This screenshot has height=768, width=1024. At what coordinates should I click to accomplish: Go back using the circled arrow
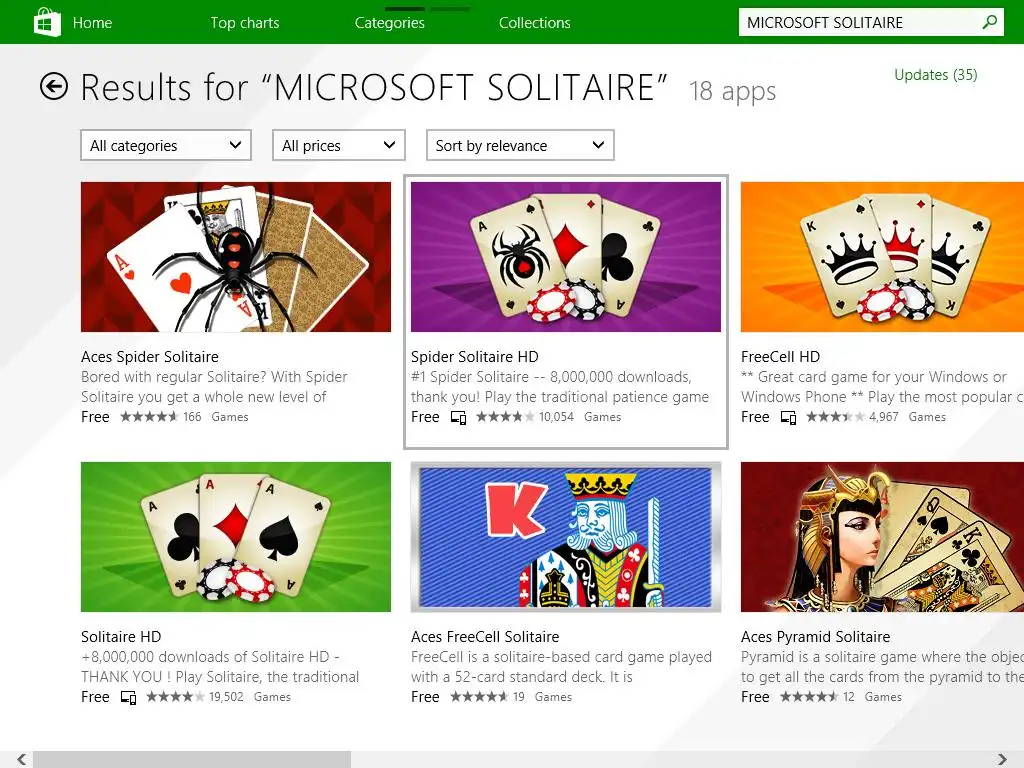tap(54, 86)
